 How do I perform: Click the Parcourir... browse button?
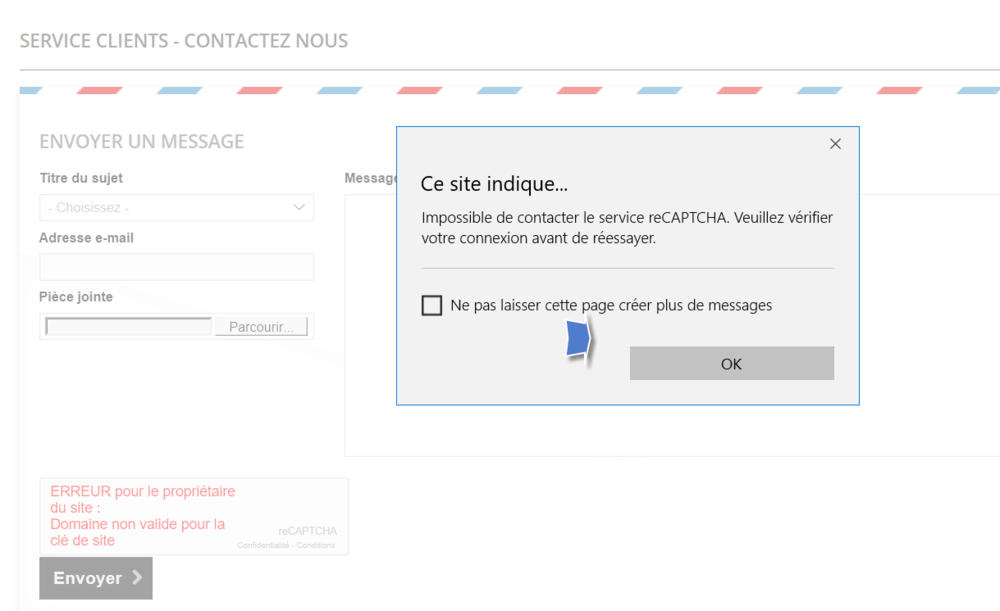point(261,327)
